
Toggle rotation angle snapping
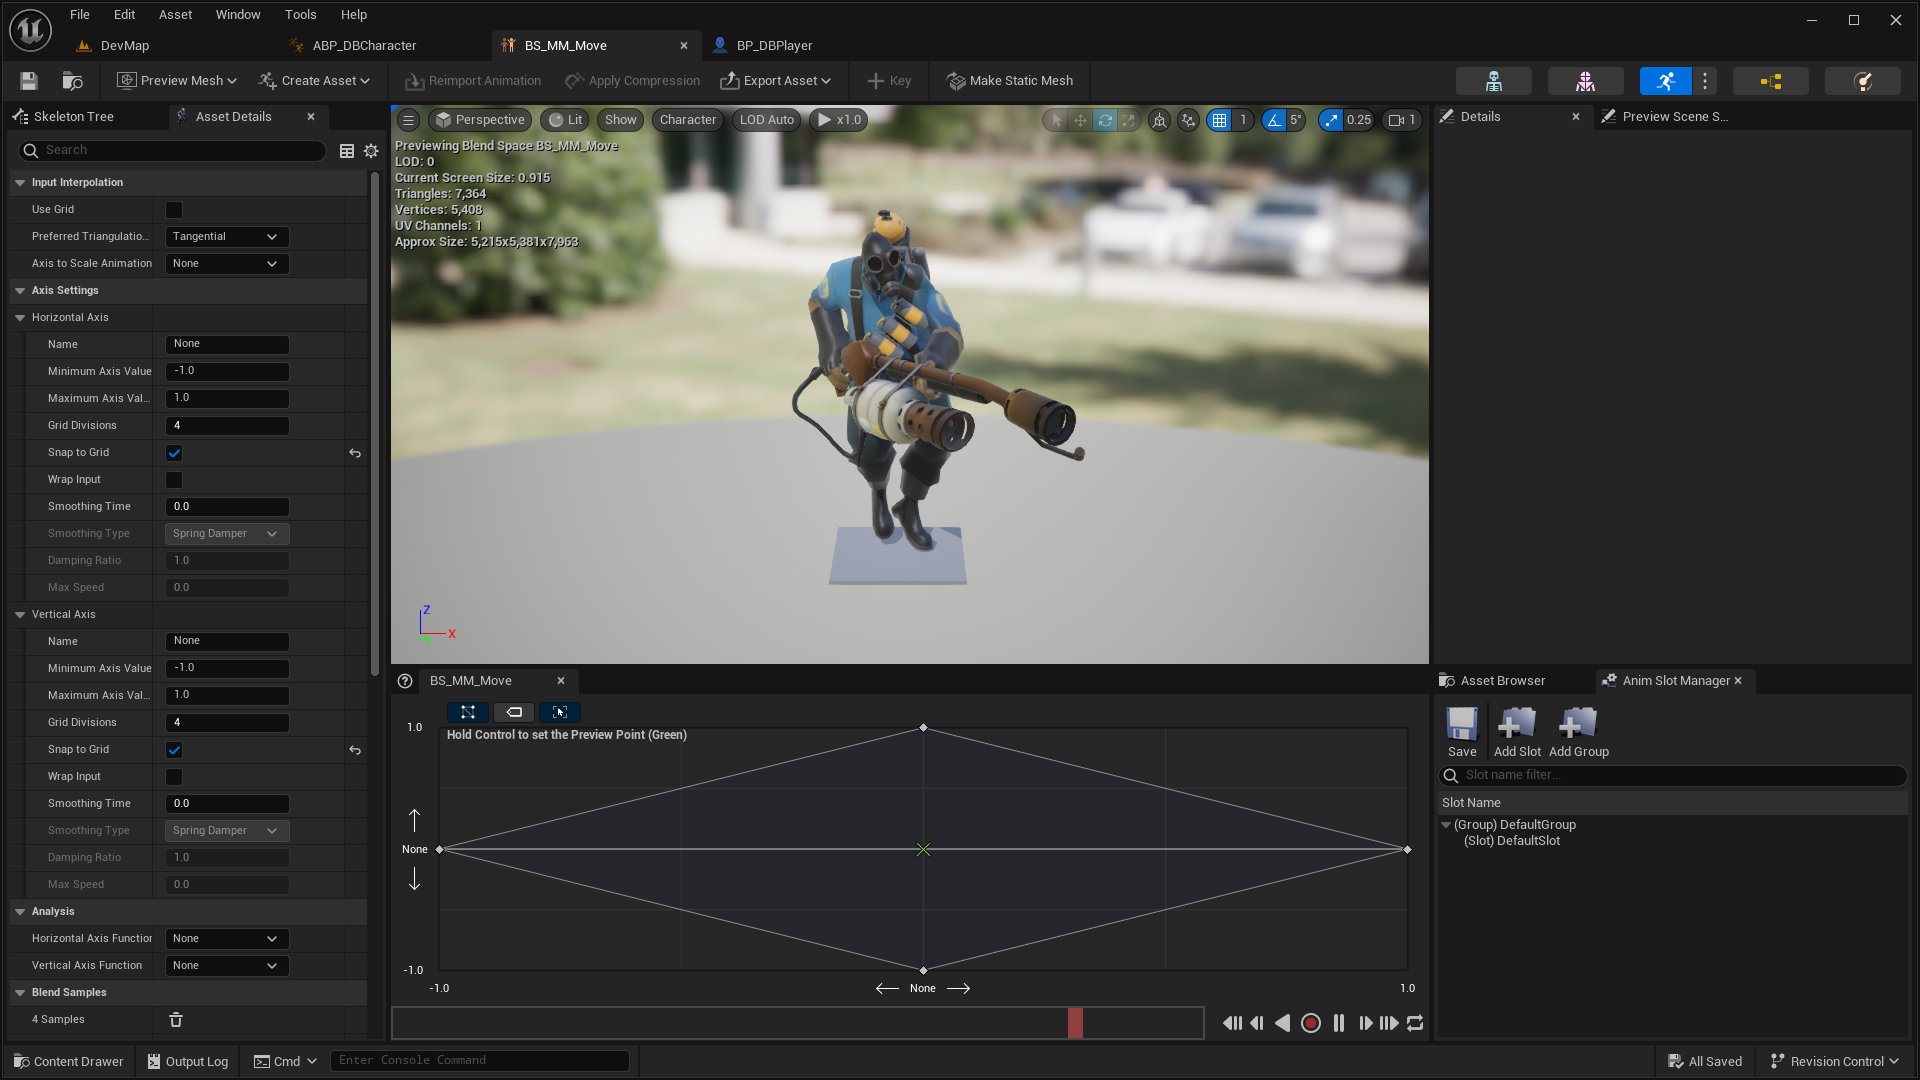1274,120
